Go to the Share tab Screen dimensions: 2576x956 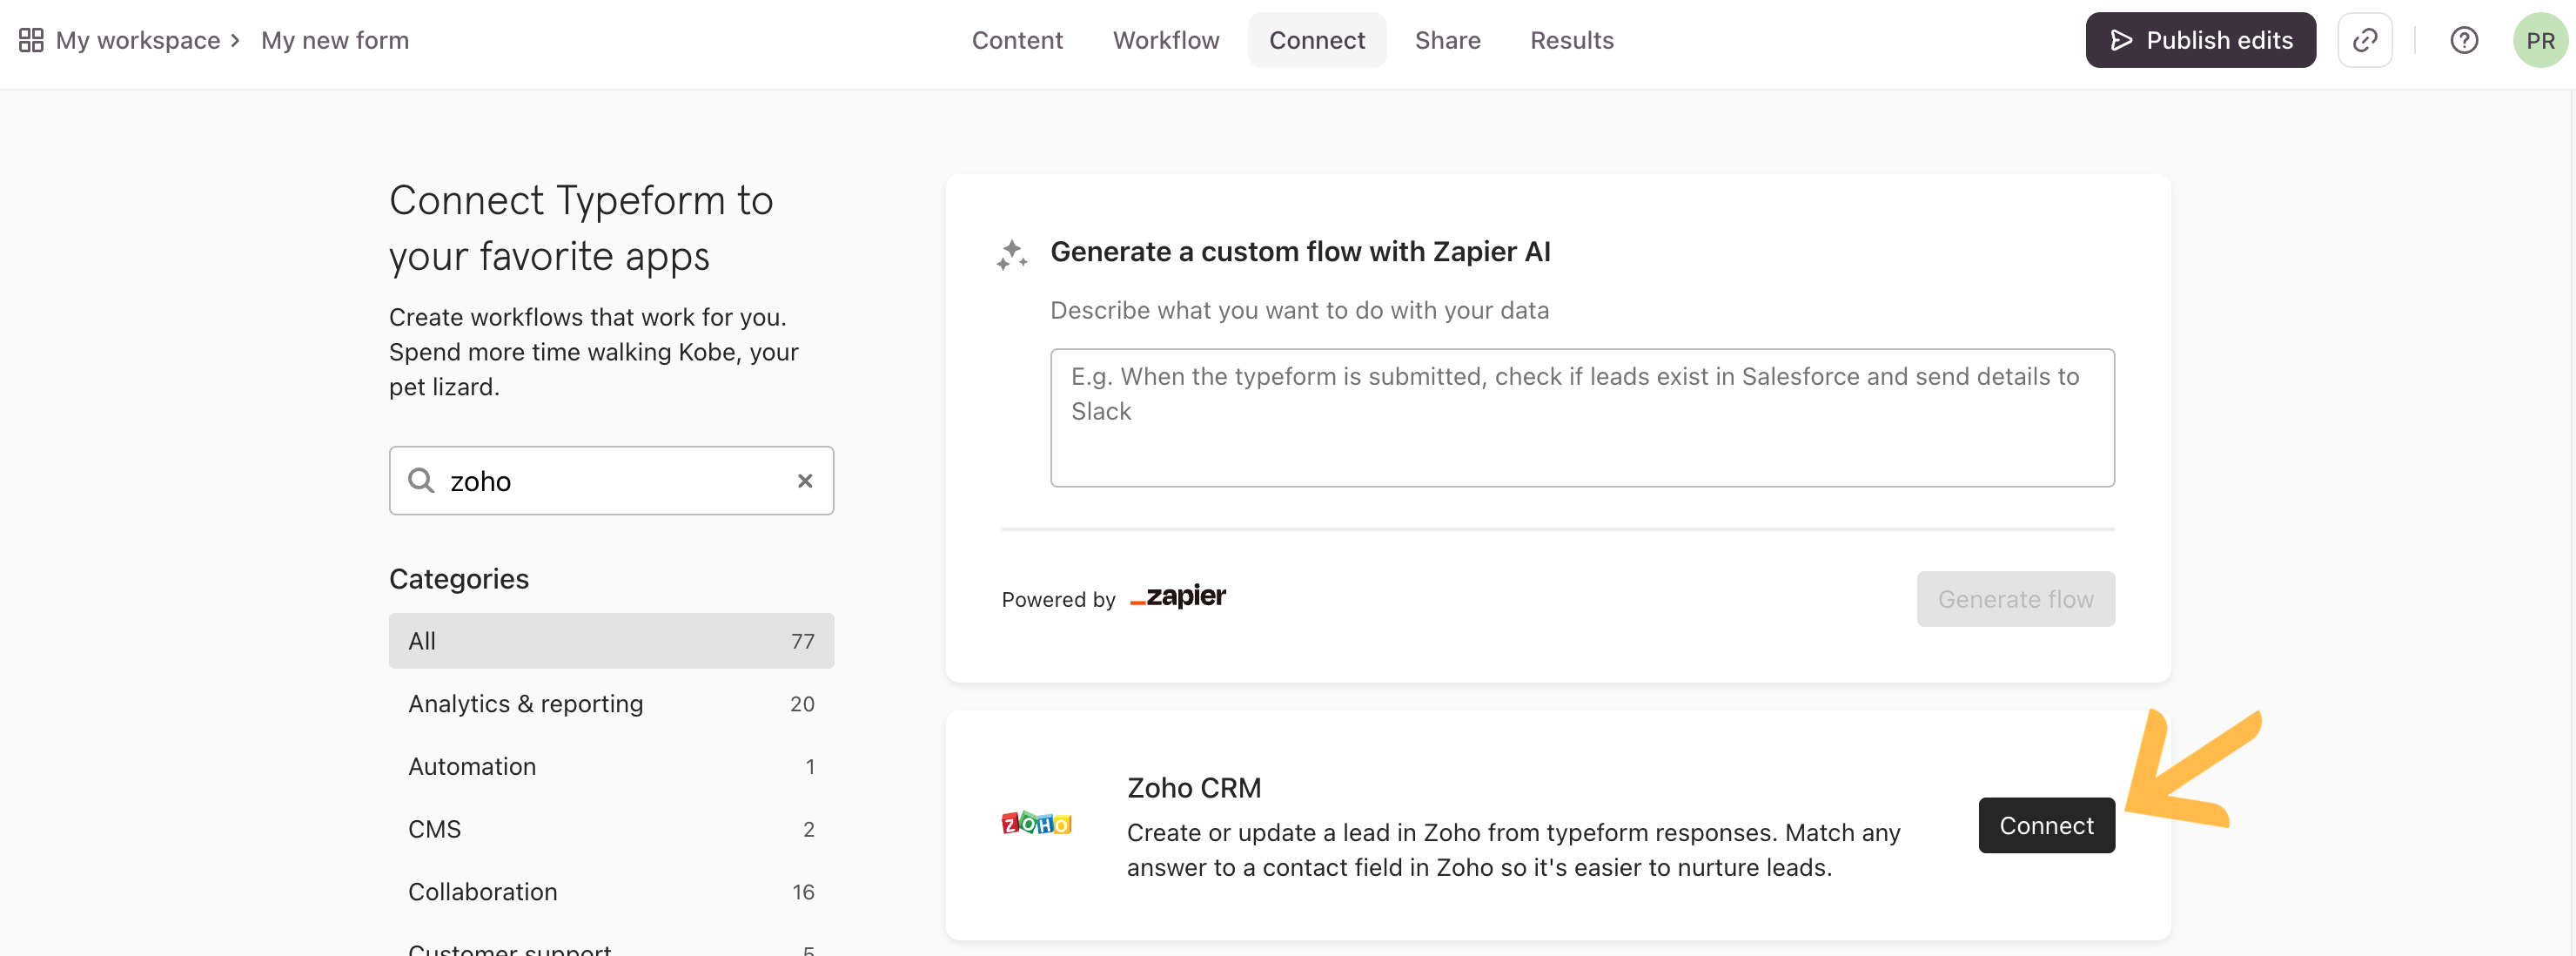pyautogui.click(x=1447, y=40)
